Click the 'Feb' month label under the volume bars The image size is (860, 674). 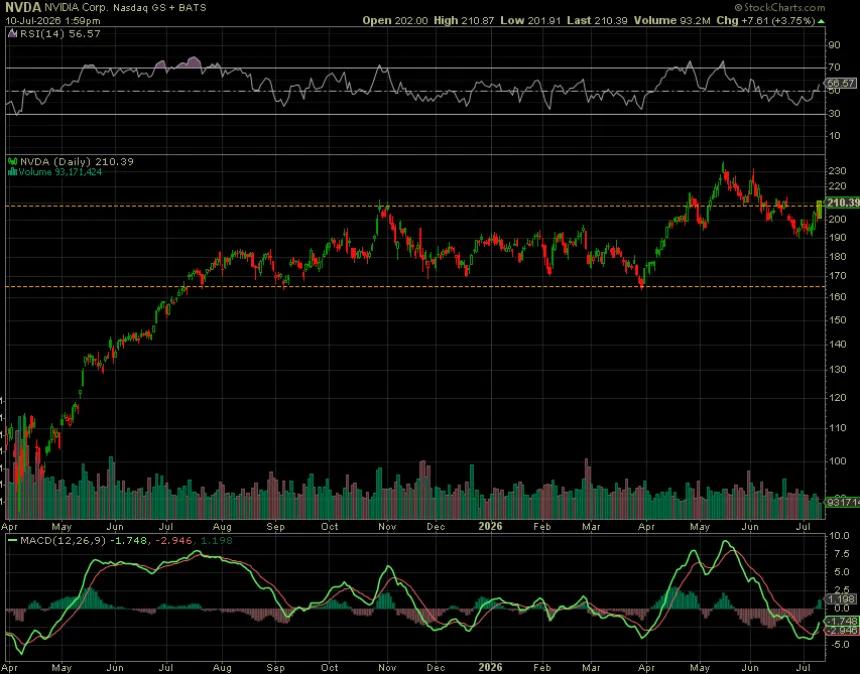click(x=542, y=526)
